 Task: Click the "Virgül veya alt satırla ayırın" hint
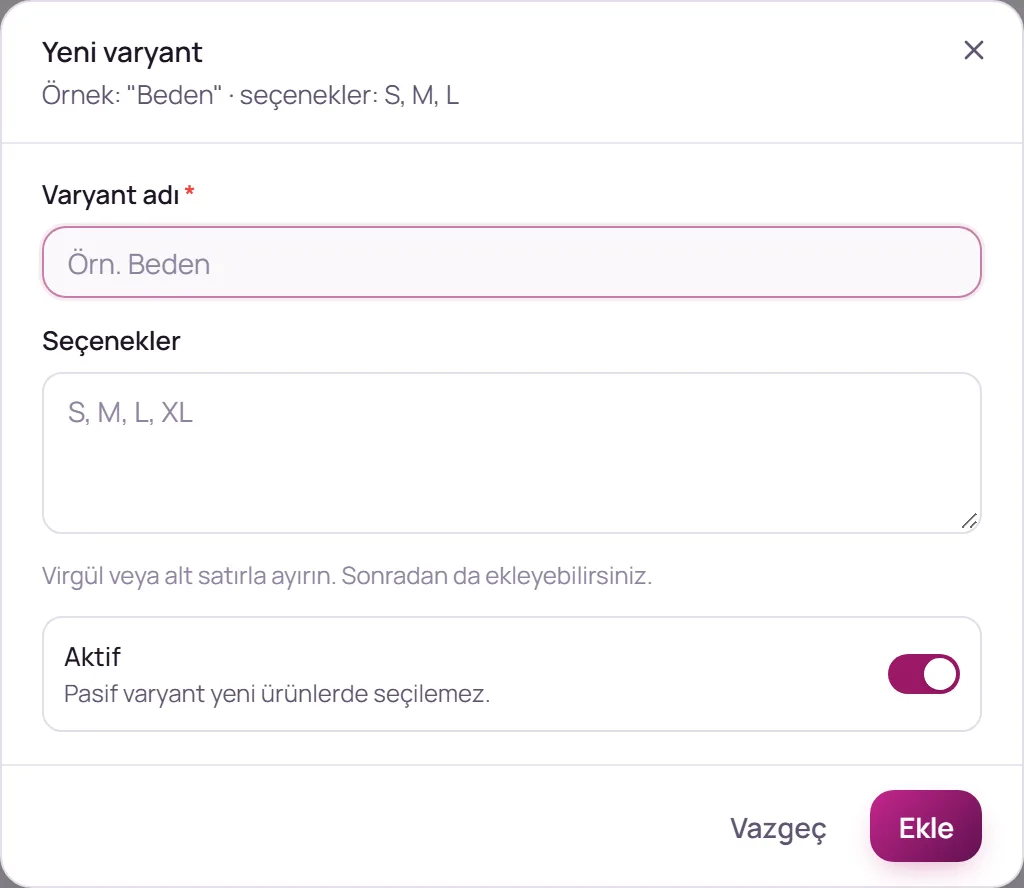pyautogui.click(x=347, y=576)
